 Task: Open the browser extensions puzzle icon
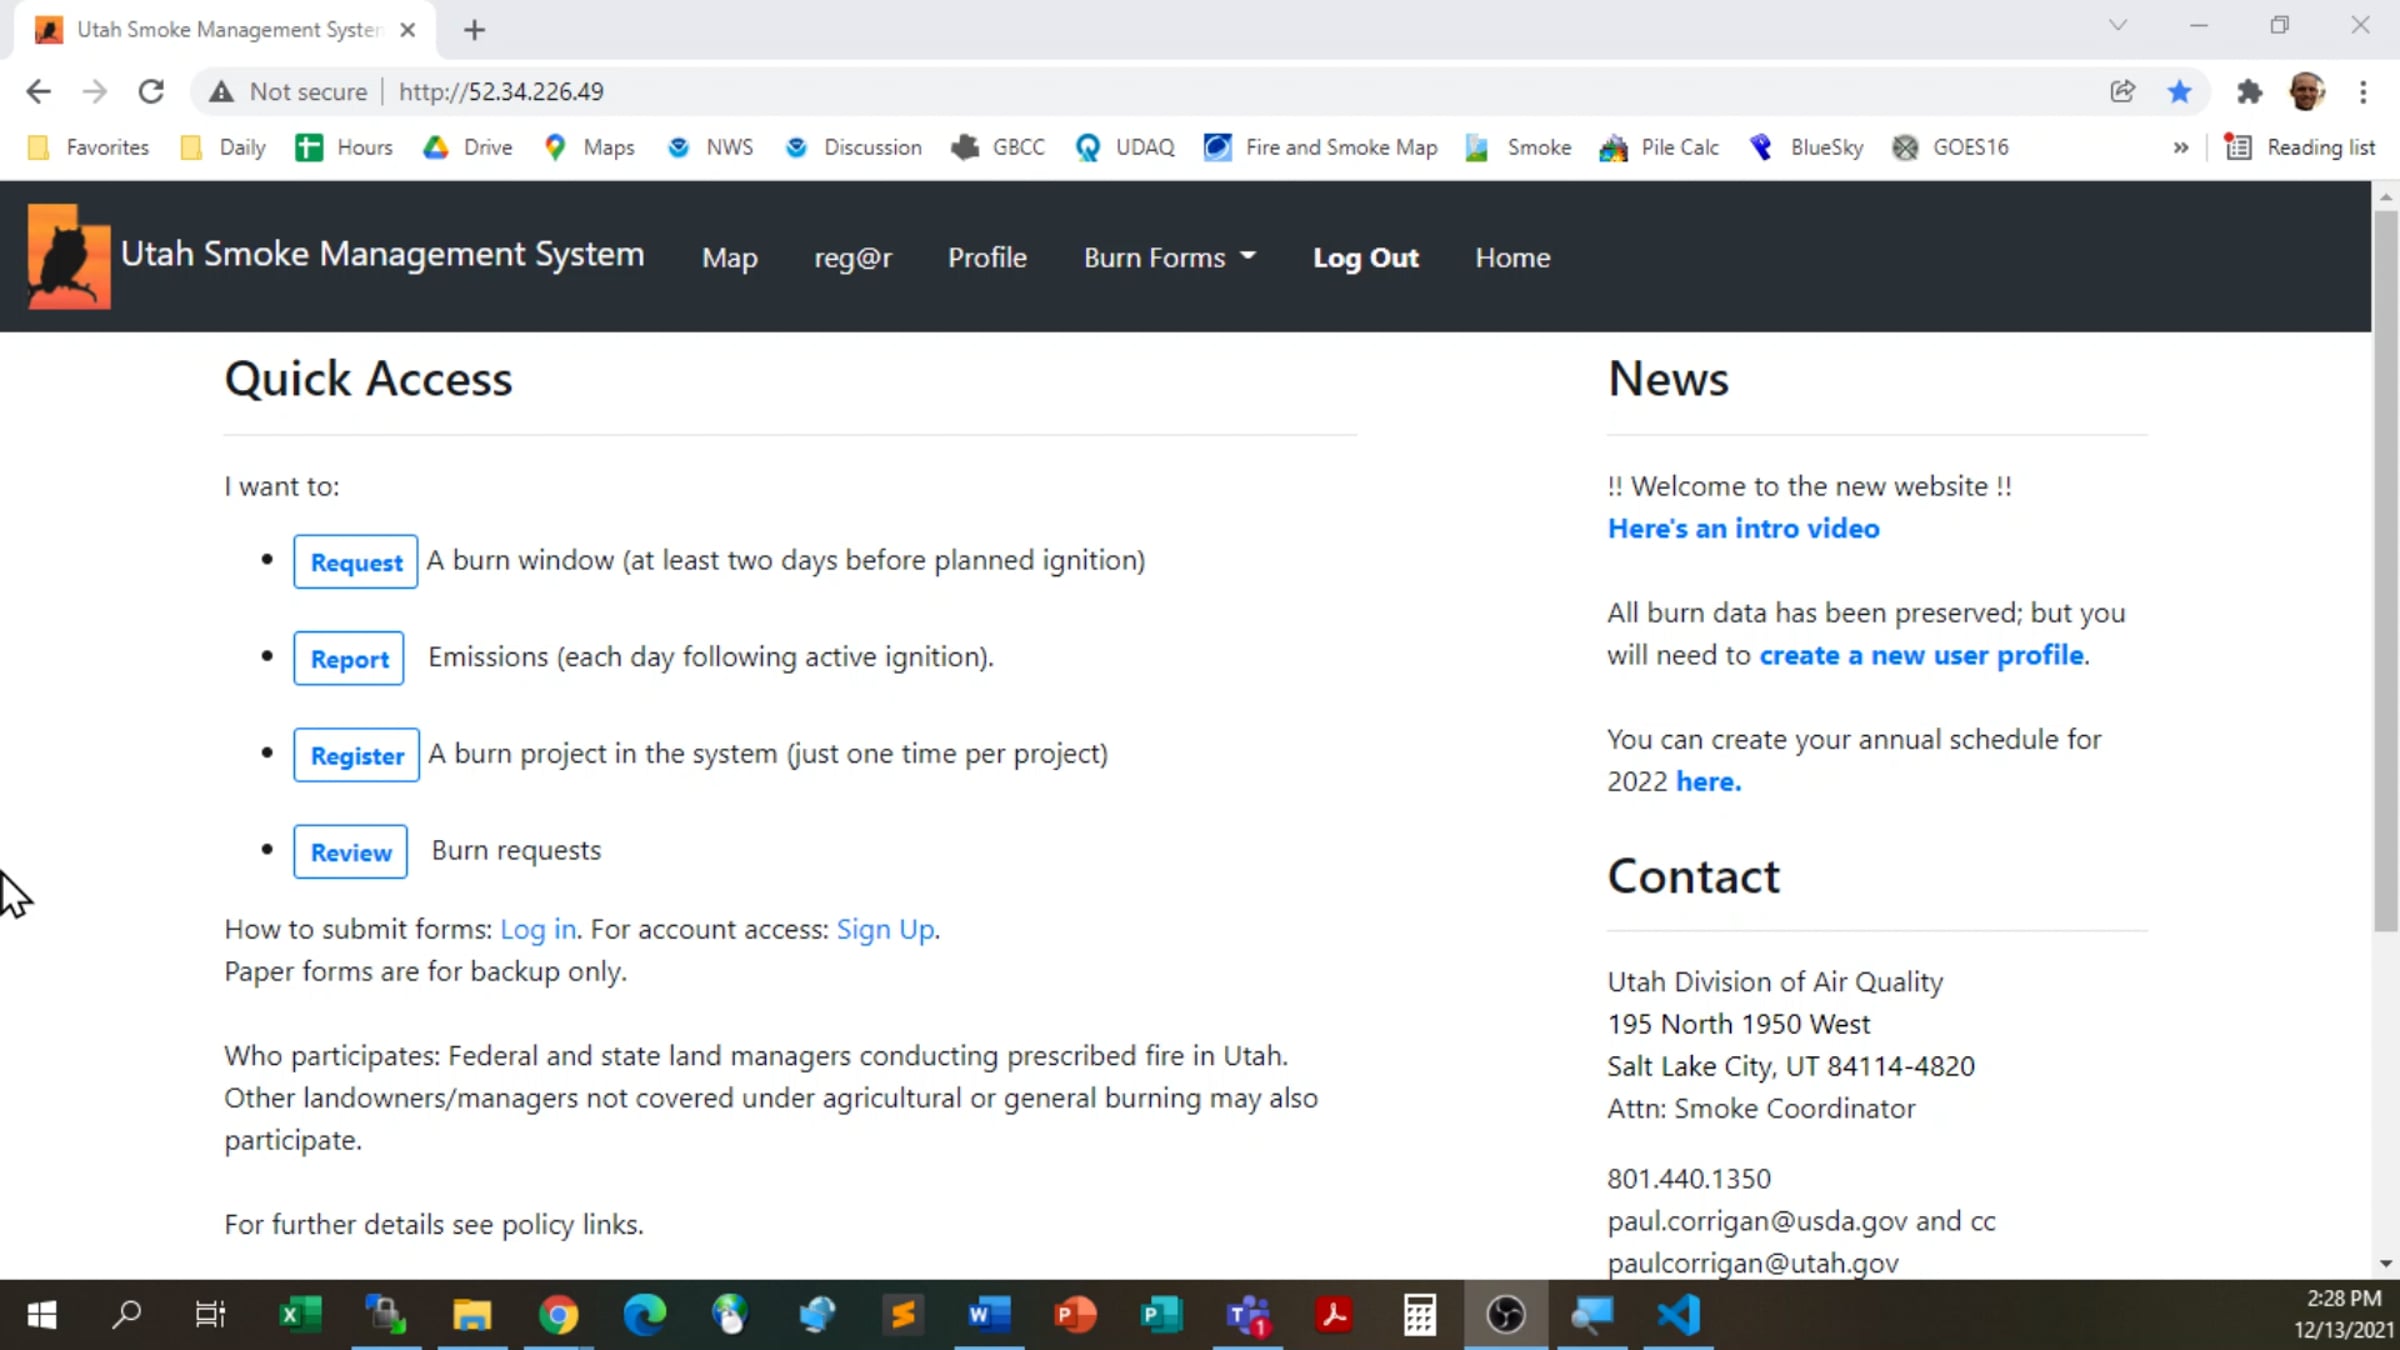2249,92
